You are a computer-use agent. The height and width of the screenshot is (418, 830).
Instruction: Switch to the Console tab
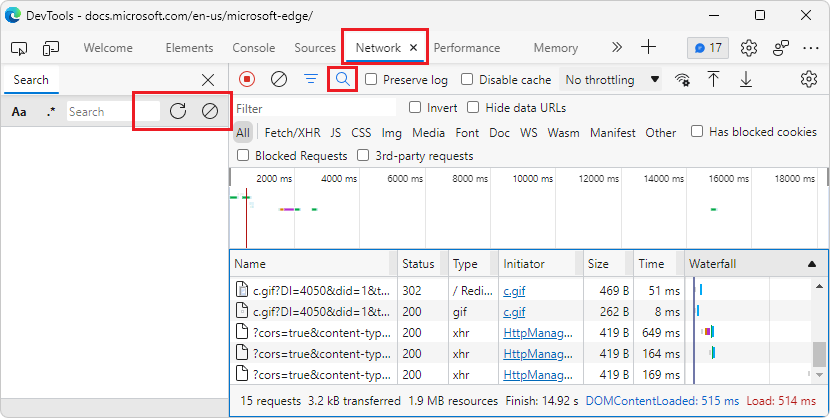(254, 48)
